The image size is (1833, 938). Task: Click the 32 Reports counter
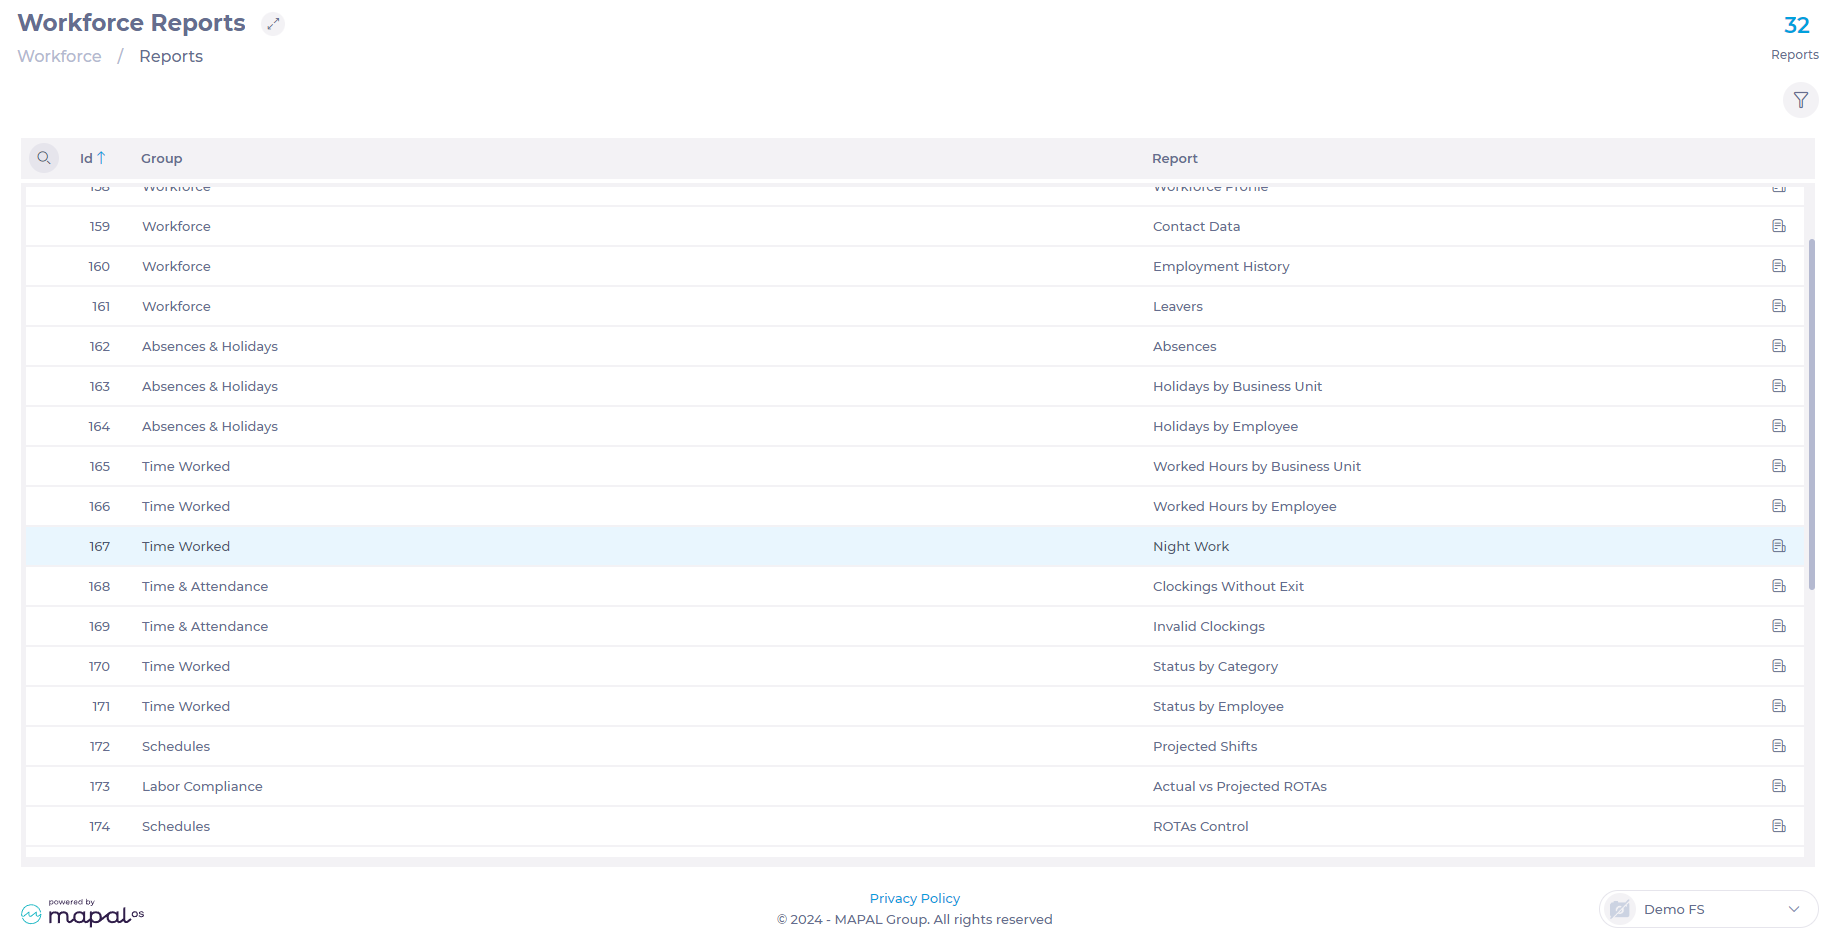[x=1795, y=37]
